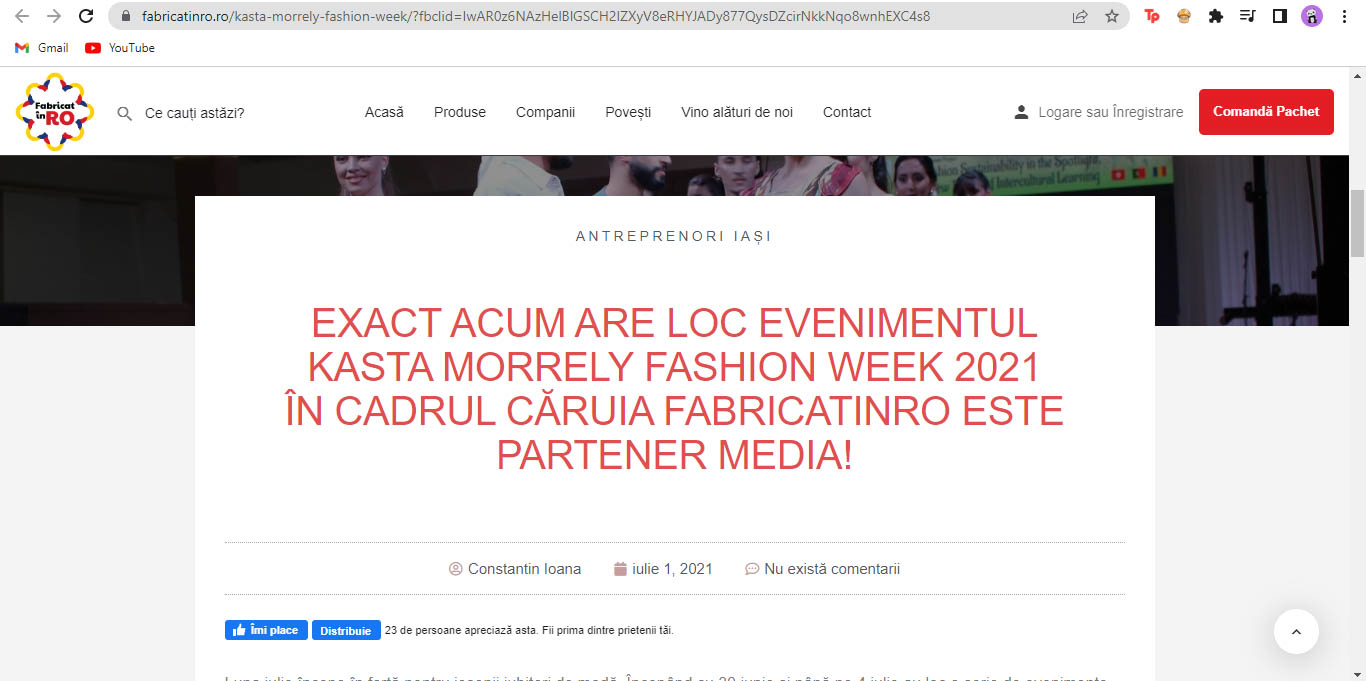
Task: Click the article headline about Kasta Morrely
Action: [x=675, y=390]
